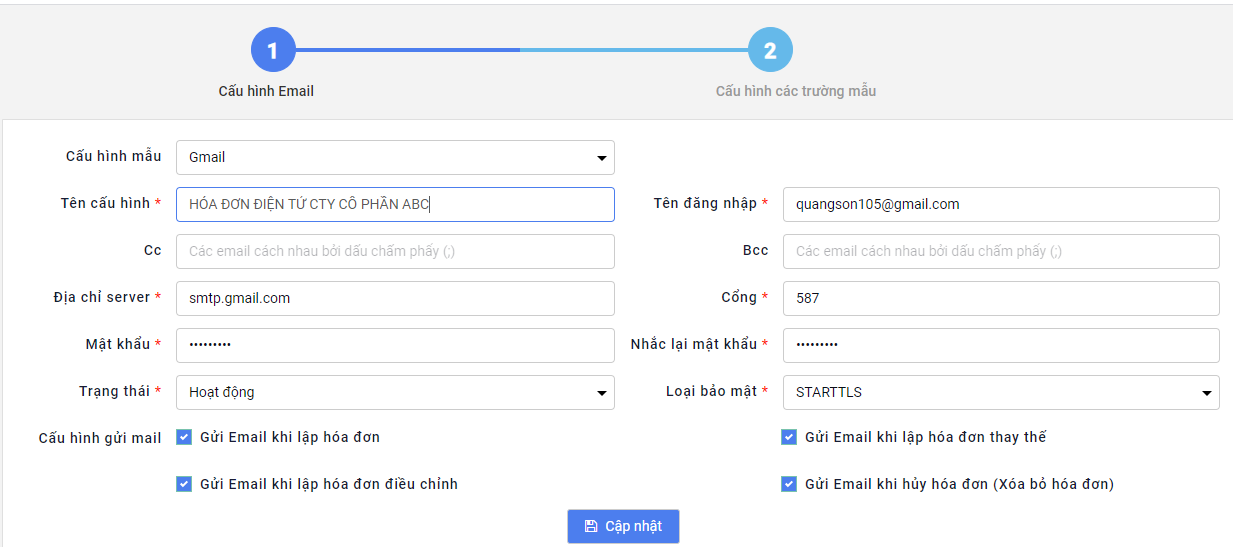This screenshot has width=1233, height=547.
Task: Focus the Tên cấu hình input field
Action: point(395,204)
